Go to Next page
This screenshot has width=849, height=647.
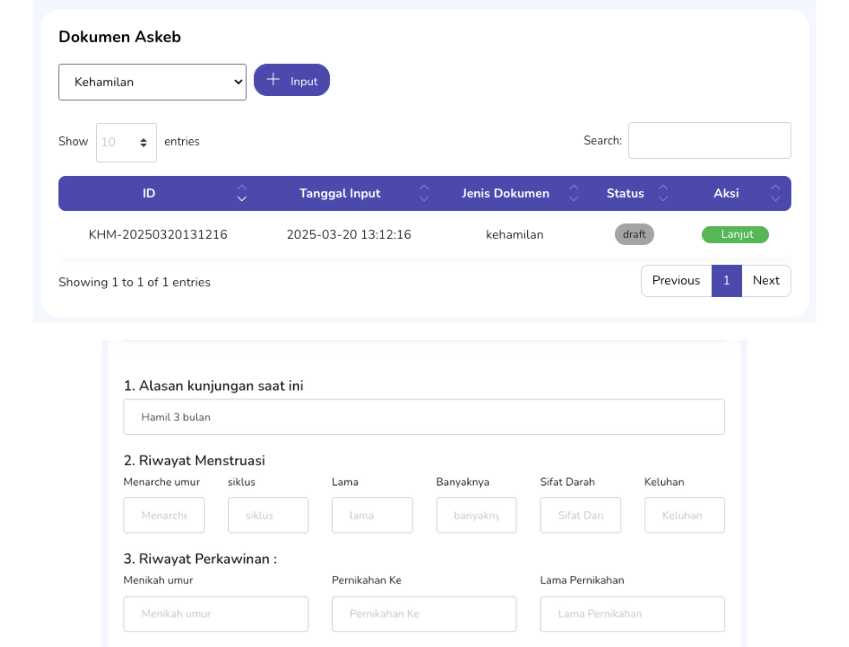[x=766, y=281]
